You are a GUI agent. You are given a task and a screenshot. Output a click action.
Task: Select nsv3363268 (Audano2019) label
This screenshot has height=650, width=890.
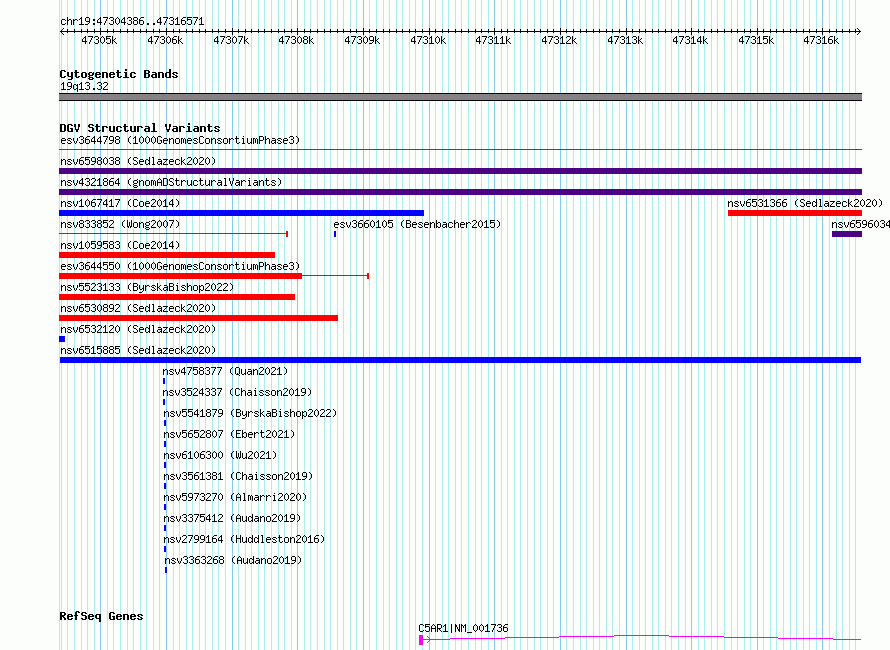(233, 560)
